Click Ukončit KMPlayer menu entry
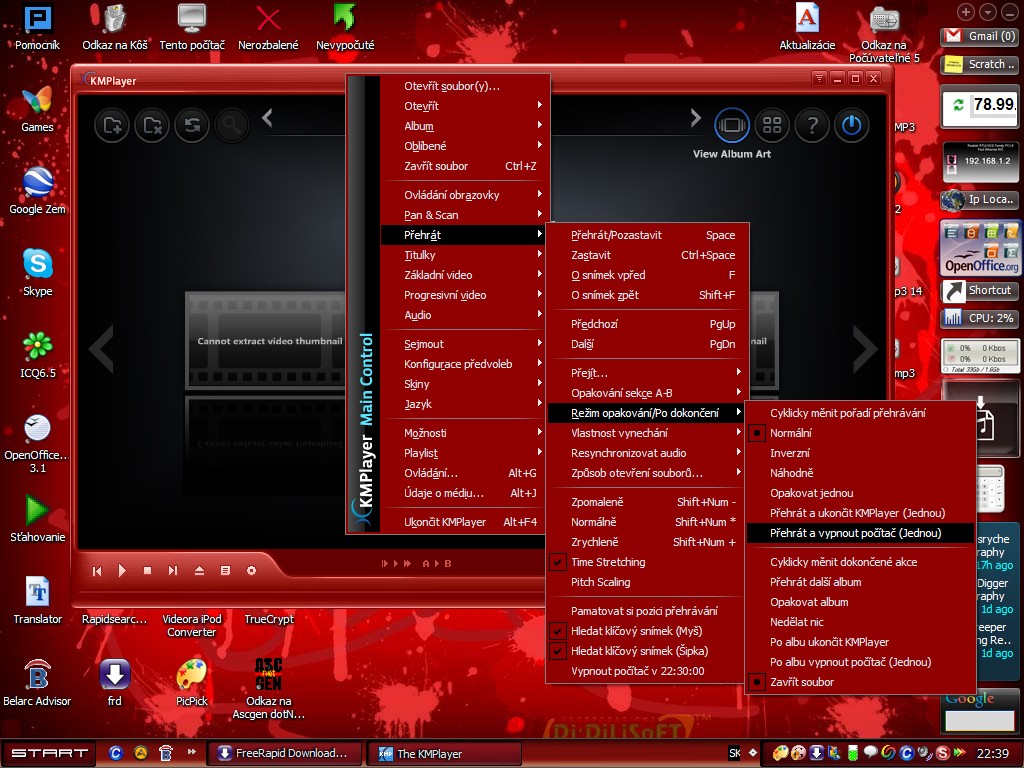1024x768 pixels. point(445,522)
